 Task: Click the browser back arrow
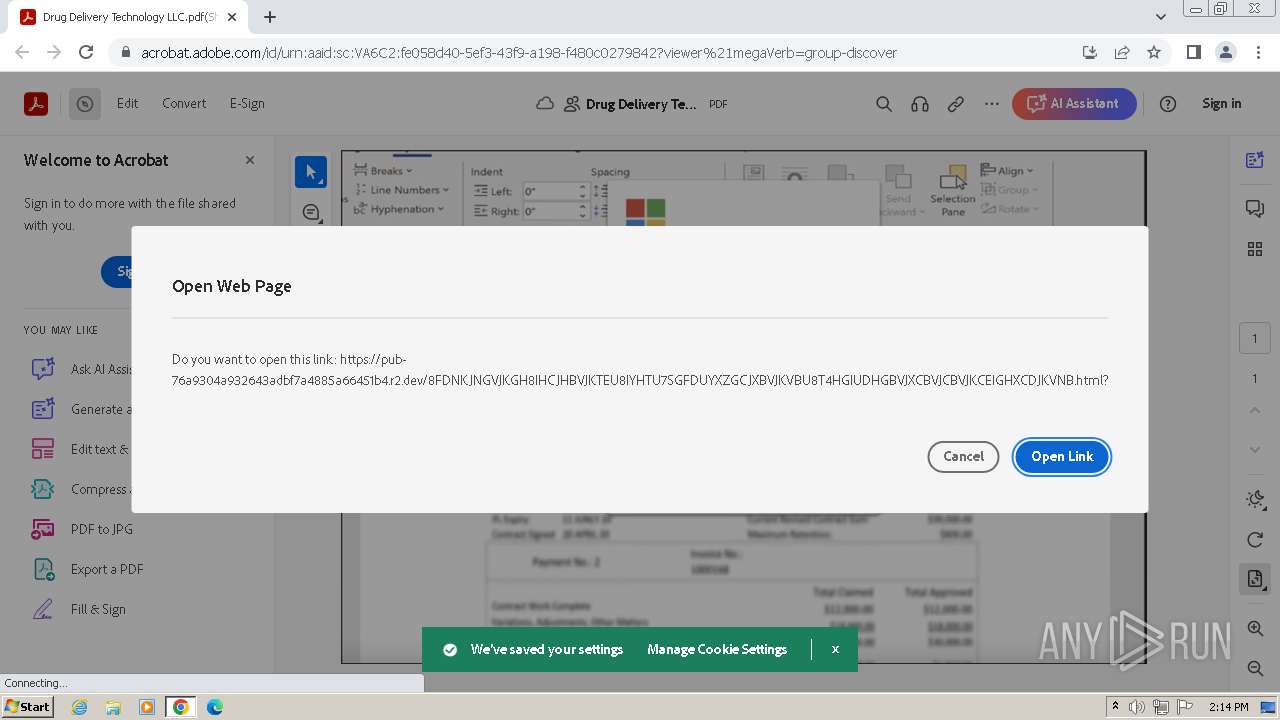22,52
